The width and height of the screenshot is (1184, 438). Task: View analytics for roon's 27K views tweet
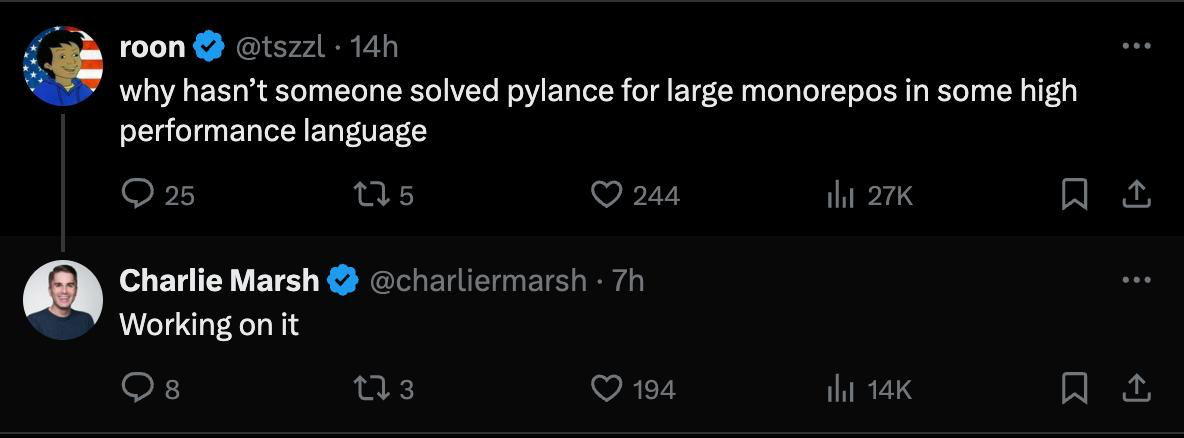pyautogui.click(x=837, y=195)
